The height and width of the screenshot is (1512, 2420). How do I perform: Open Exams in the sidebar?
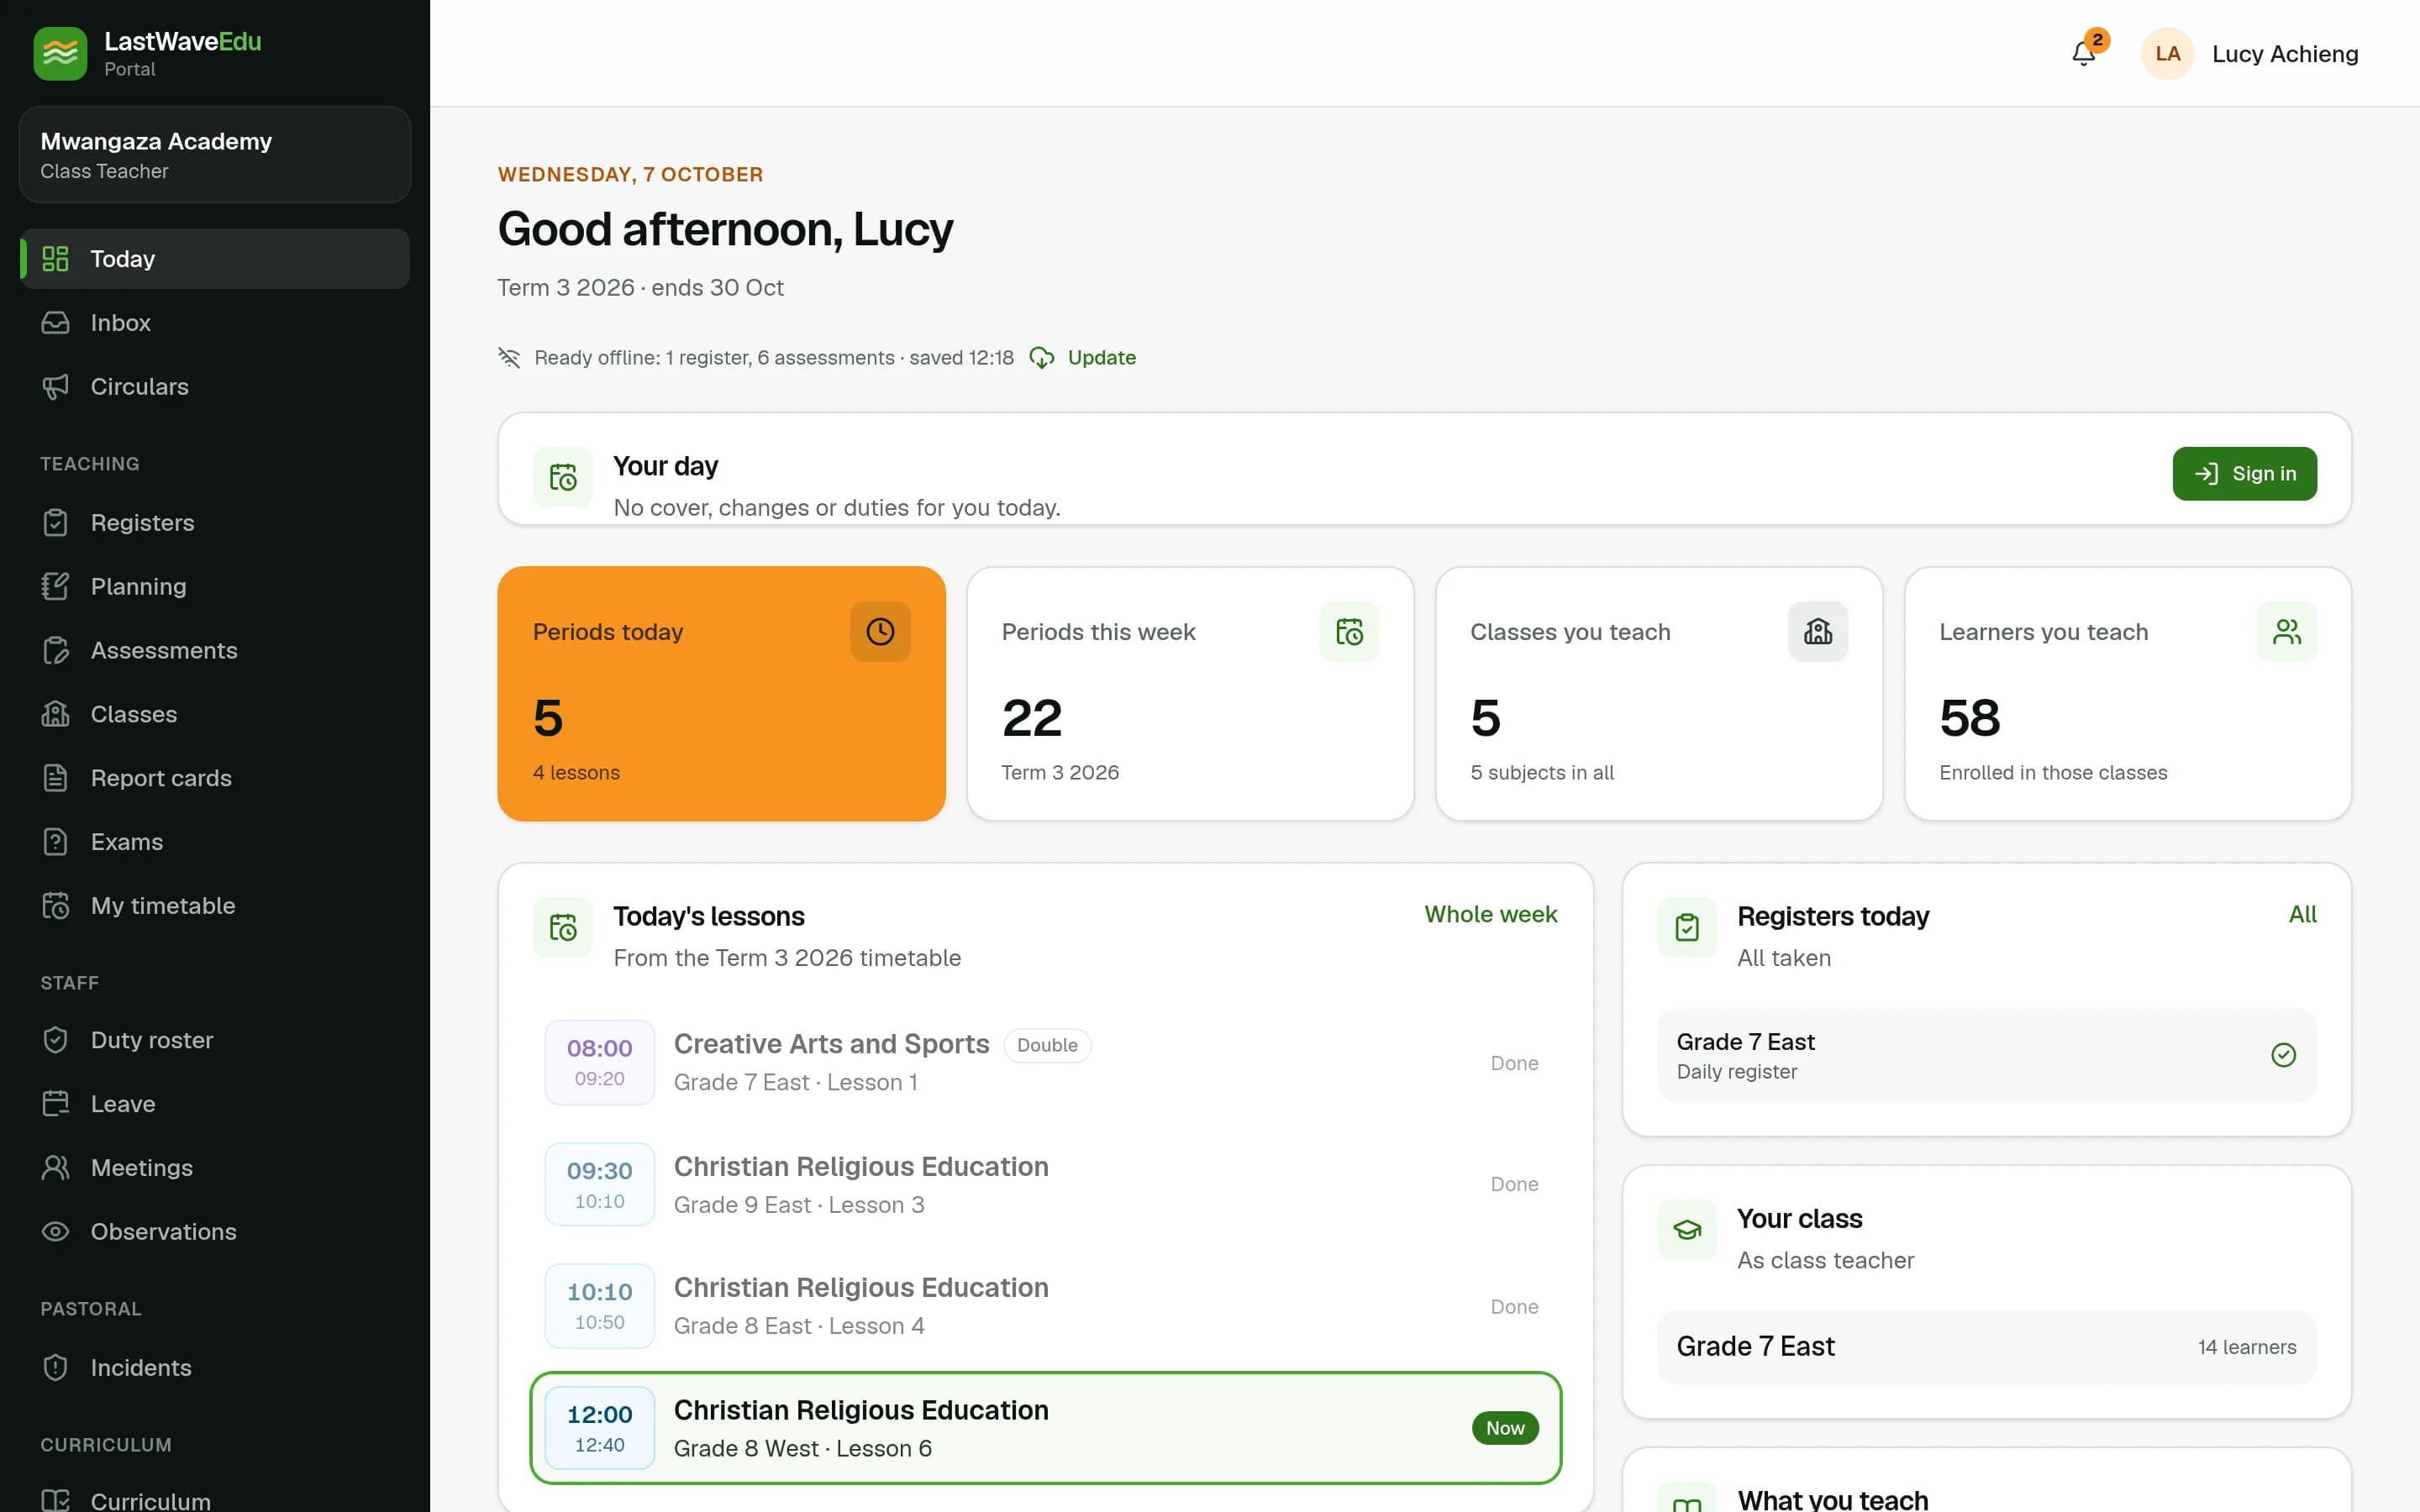pyautogui.click(x=215, y=842)
